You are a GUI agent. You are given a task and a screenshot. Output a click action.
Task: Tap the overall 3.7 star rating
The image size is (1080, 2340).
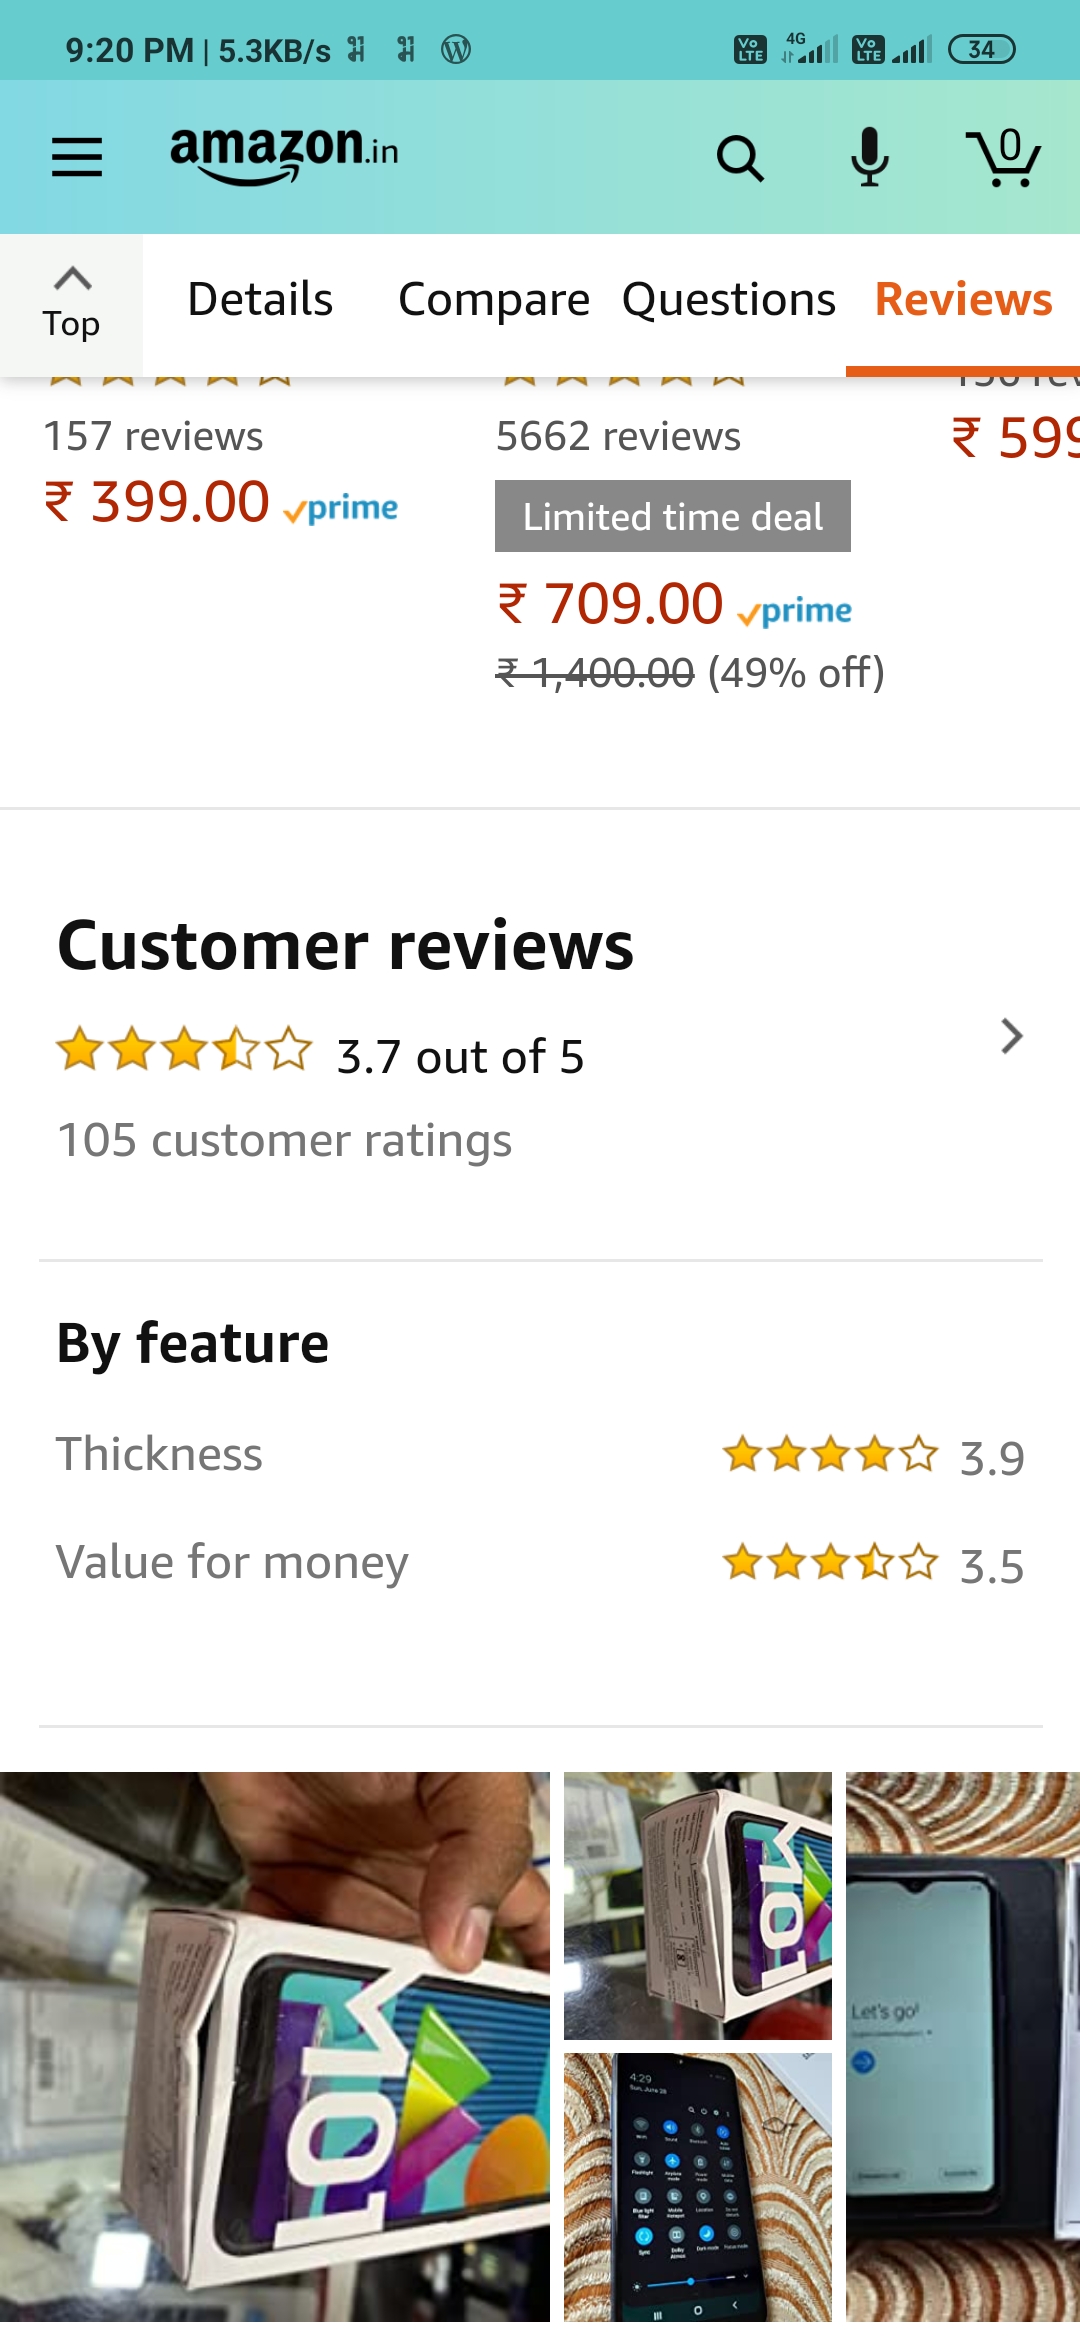pos(184,1050)
